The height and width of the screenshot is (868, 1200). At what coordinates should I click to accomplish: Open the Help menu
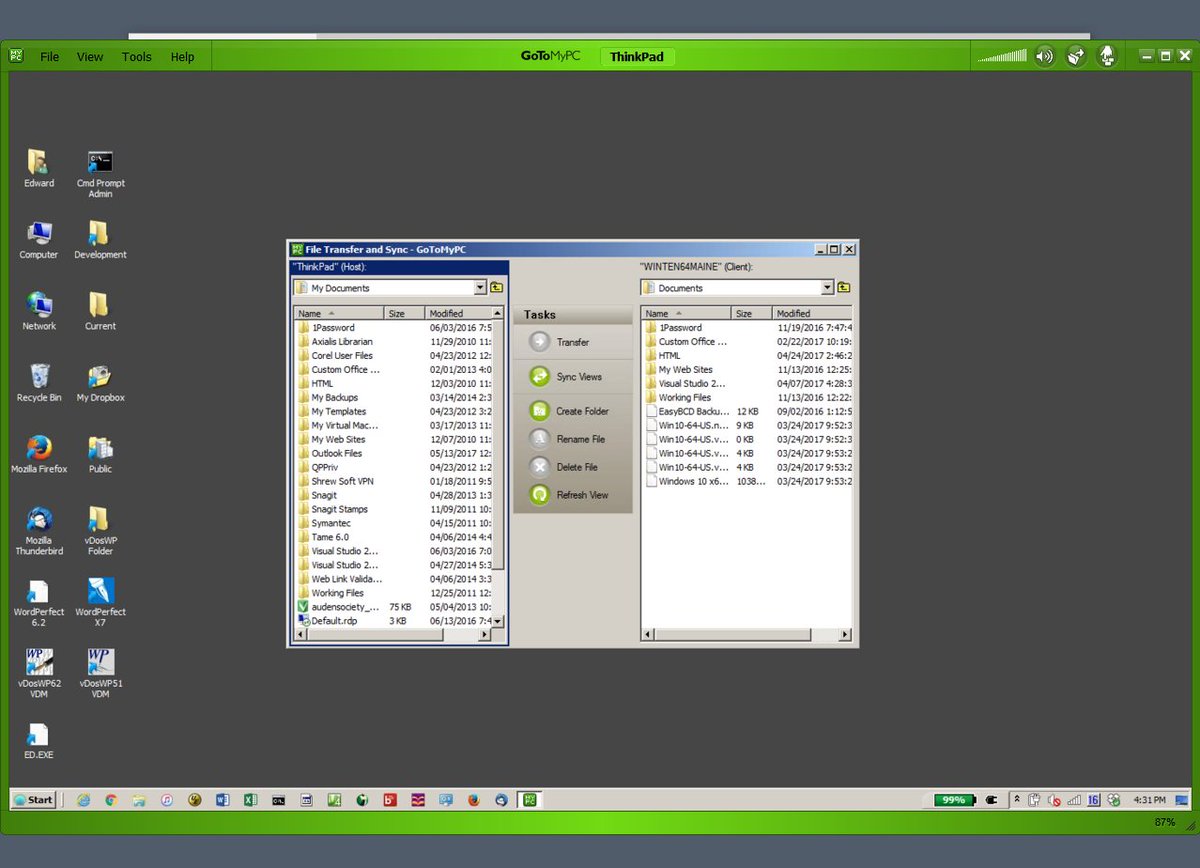tap(182, 57)
